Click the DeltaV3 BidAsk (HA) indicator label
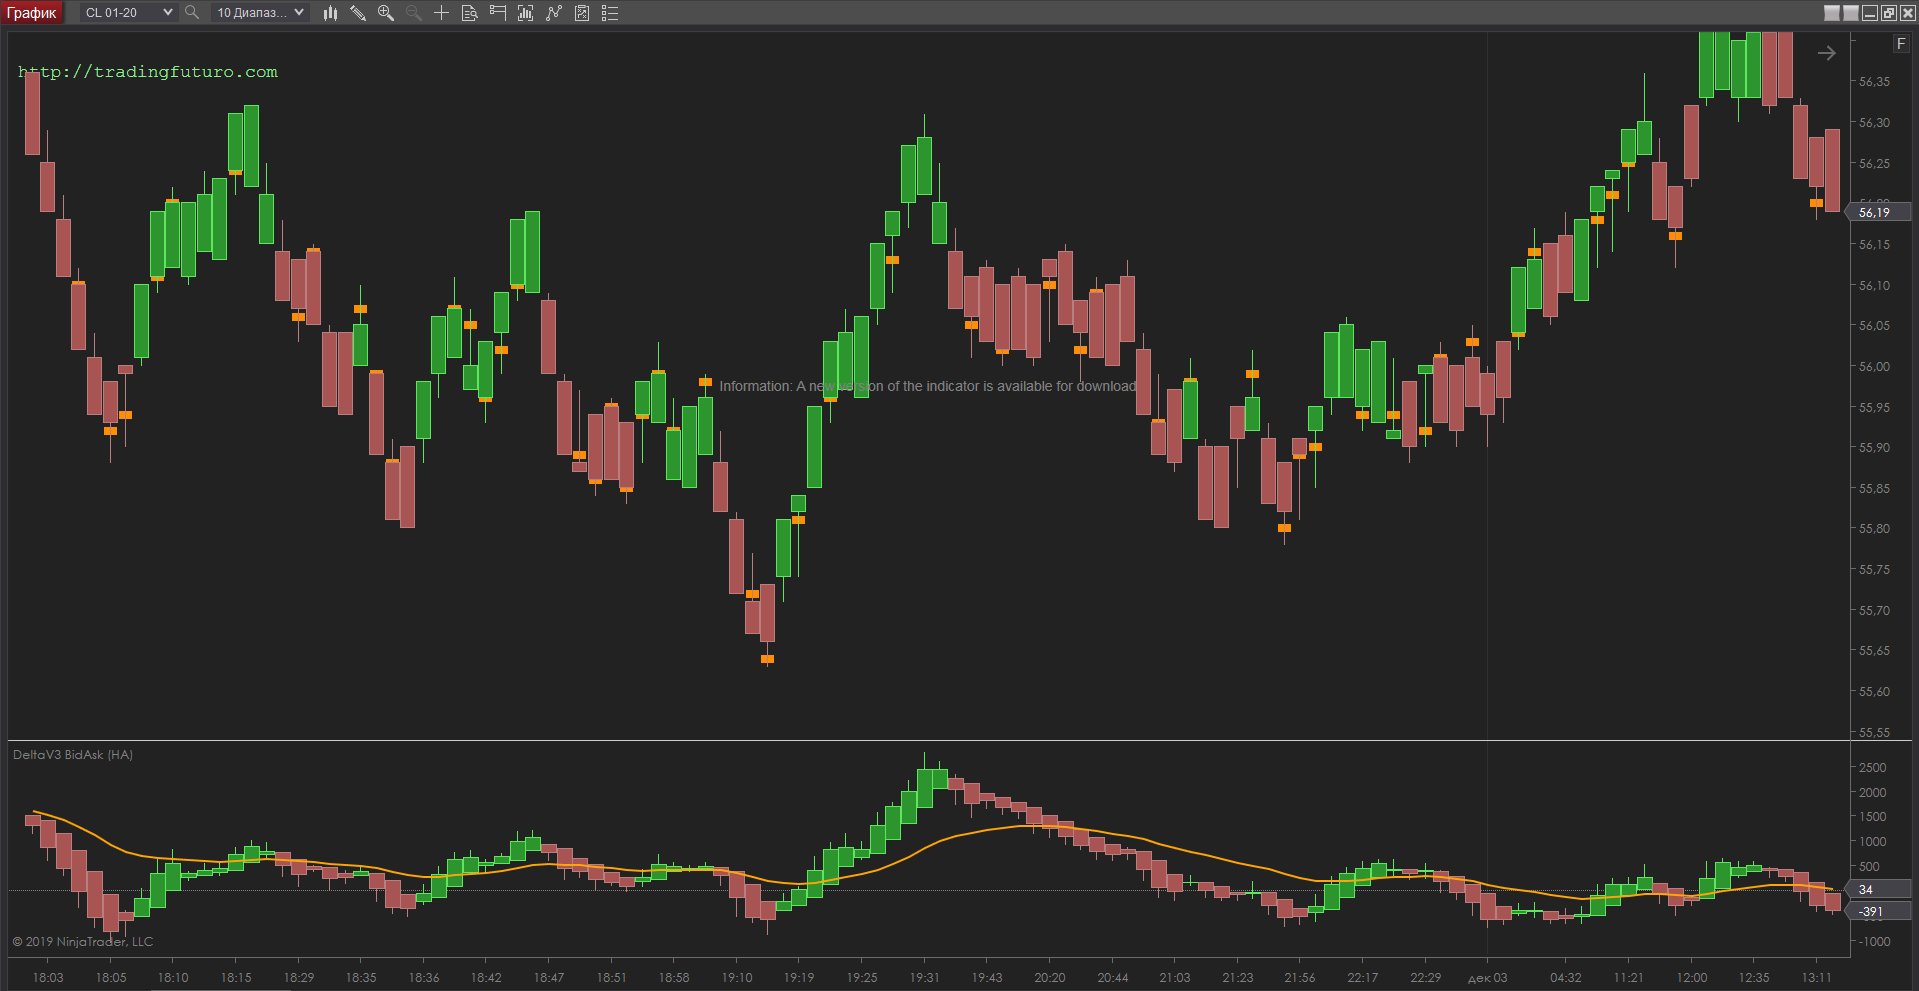Screen dimensions: 1919x991 coord(73,755)
